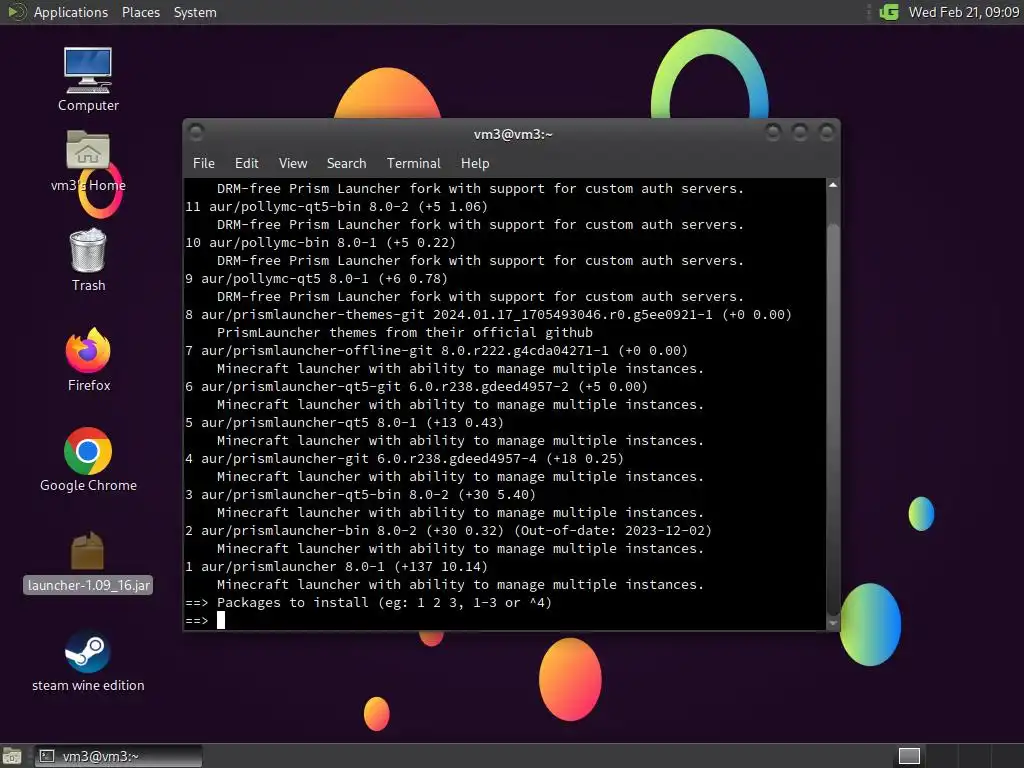This screenshot has width=1024, height=768.
Task: Open the System menu in top panel
Action: pyautogui.click(x=195, y=12)
